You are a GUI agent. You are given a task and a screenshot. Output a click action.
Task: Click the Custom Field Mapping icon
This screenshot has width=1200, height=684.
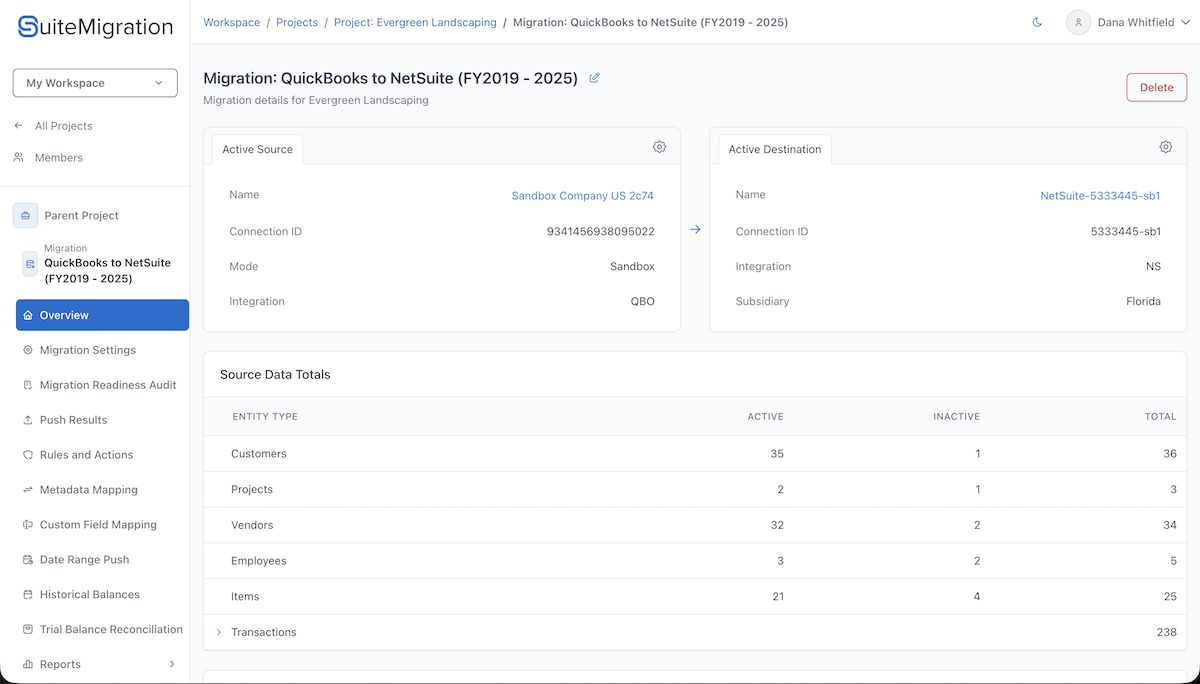[28, 525]
